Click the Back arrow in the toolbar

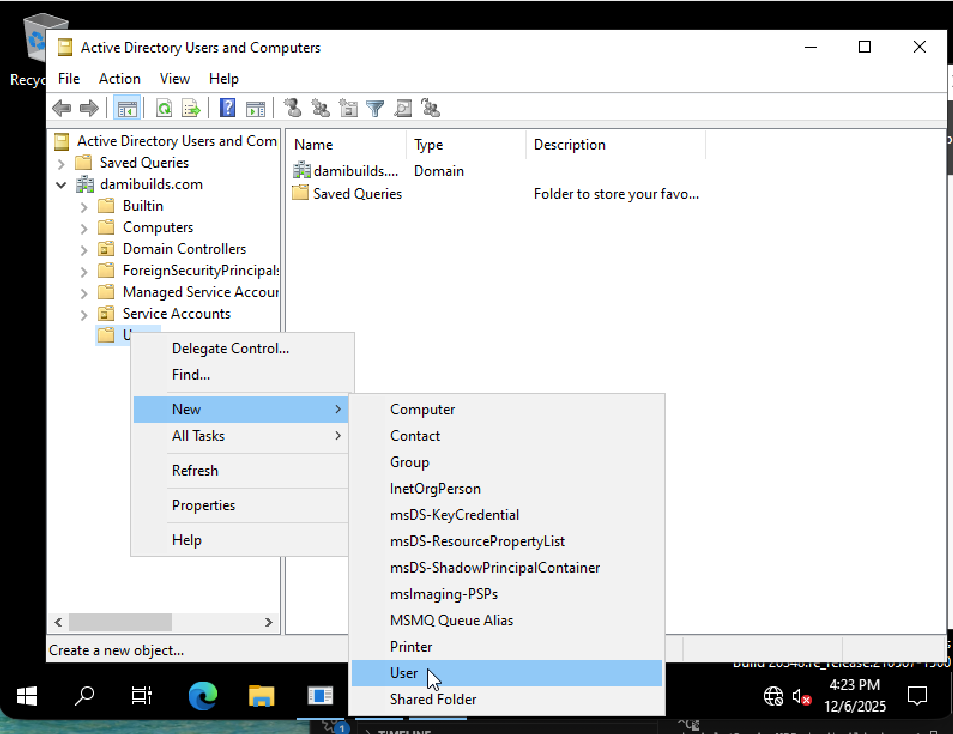(x=62, y=108)
